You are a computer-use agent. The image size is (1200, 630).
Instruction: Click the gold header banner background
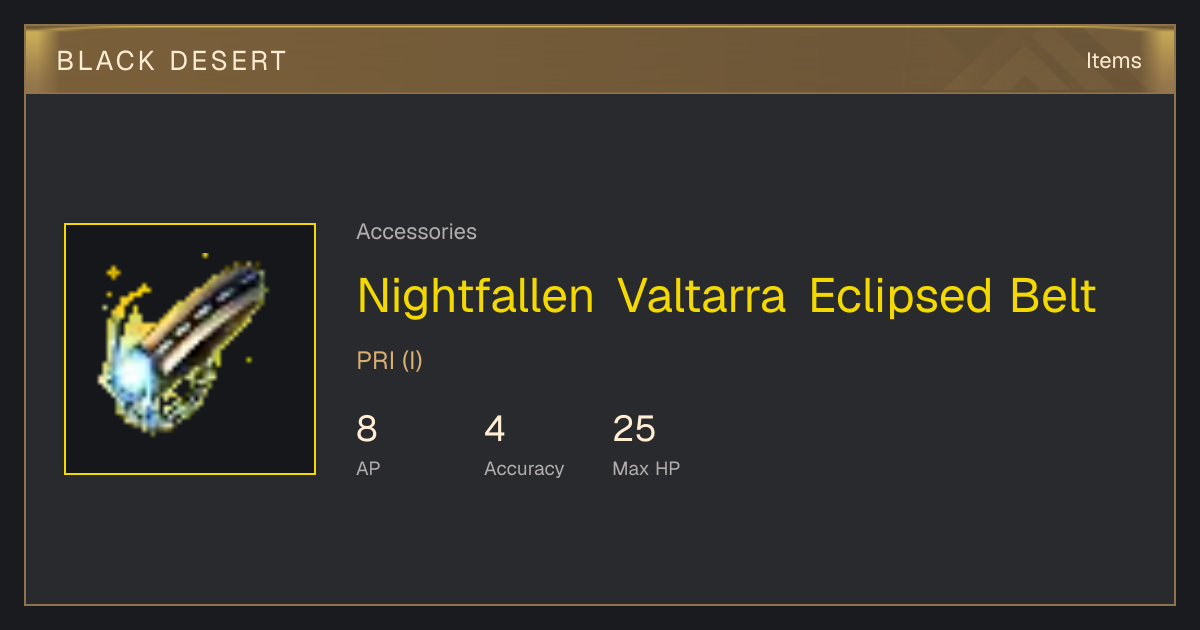(600, 61)
